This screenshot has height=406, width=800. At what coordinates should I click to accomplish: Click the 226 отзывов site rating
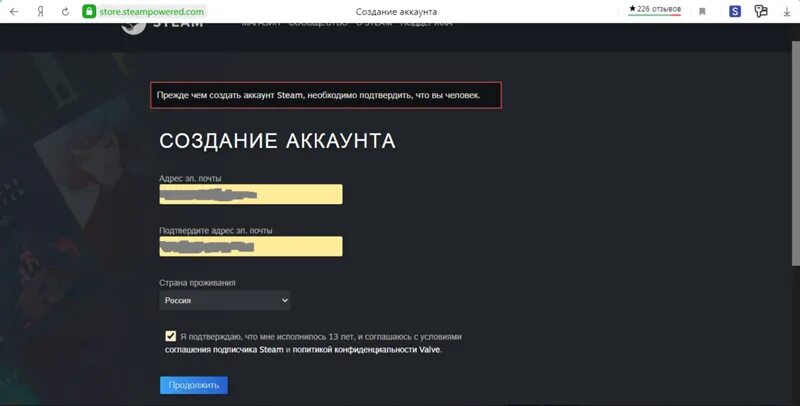pos(655,9)
